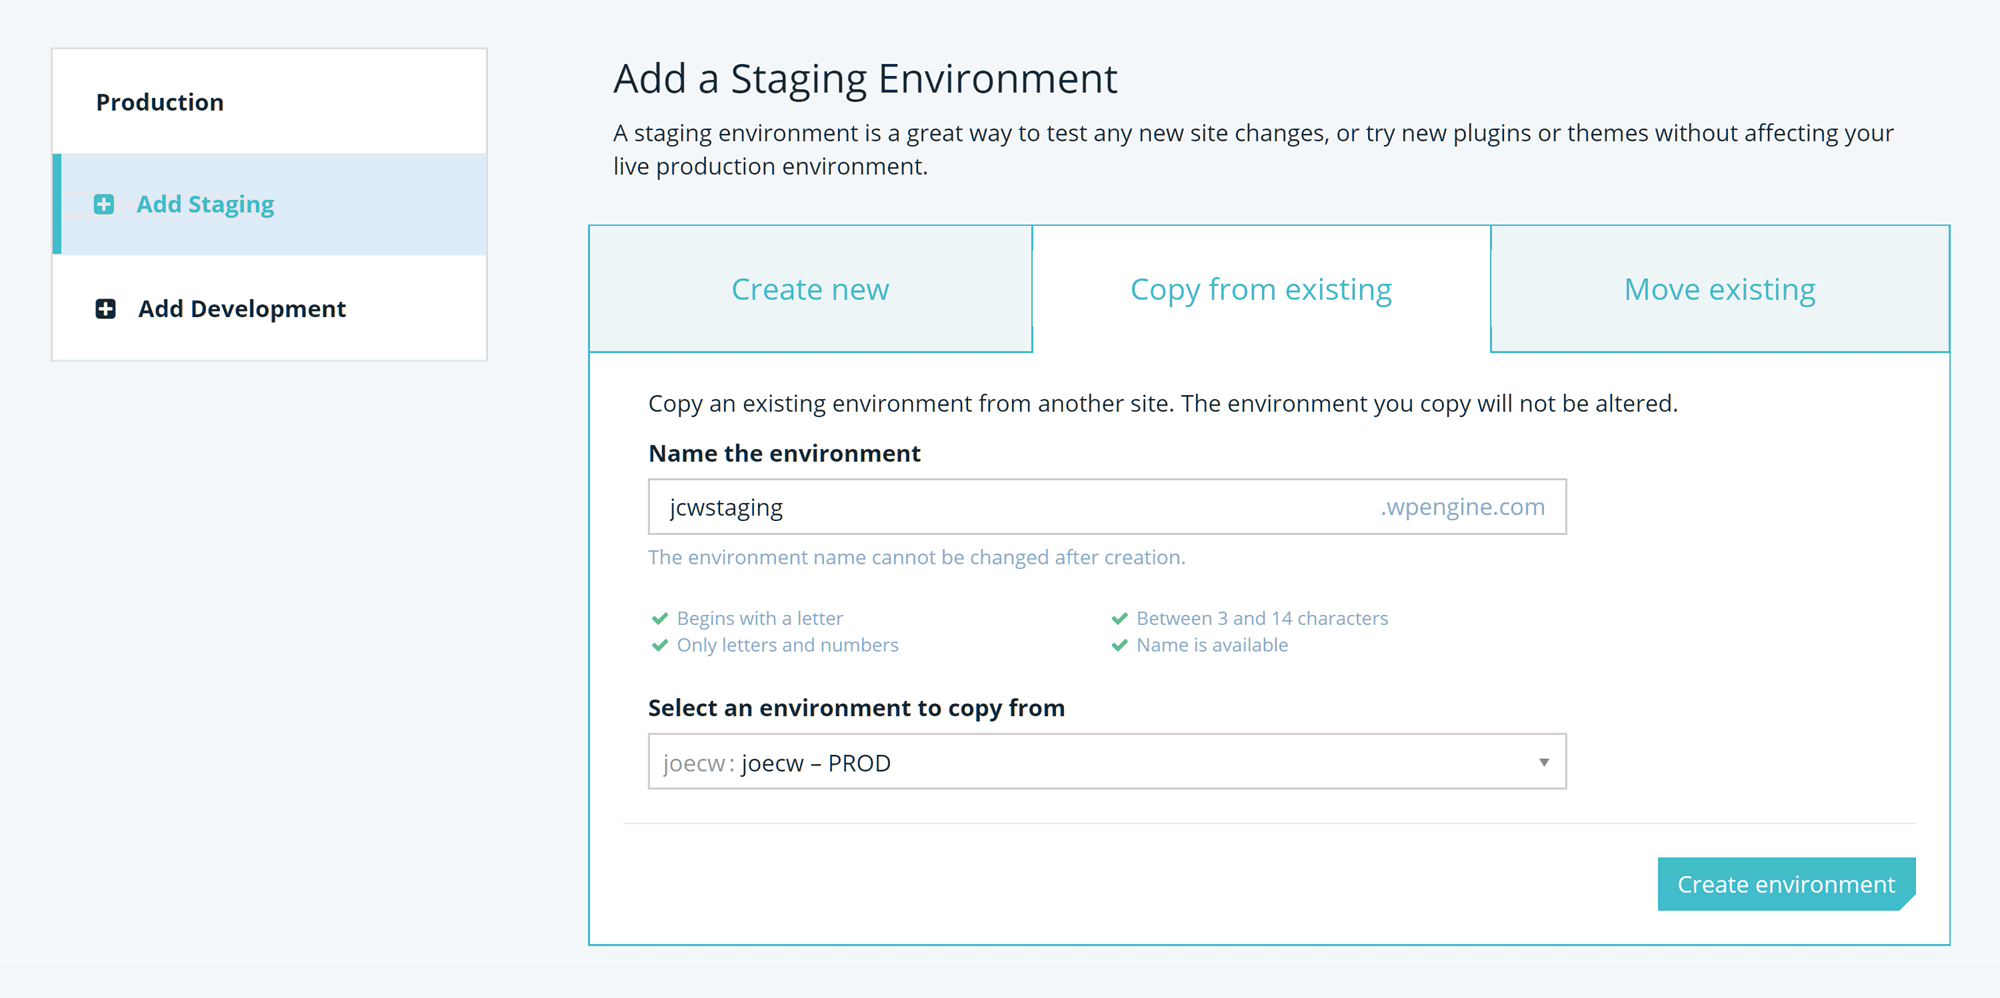This screenshot has height=998, width=2000.
Task: Switch to the Create new tab
Action: click(810, 289)
